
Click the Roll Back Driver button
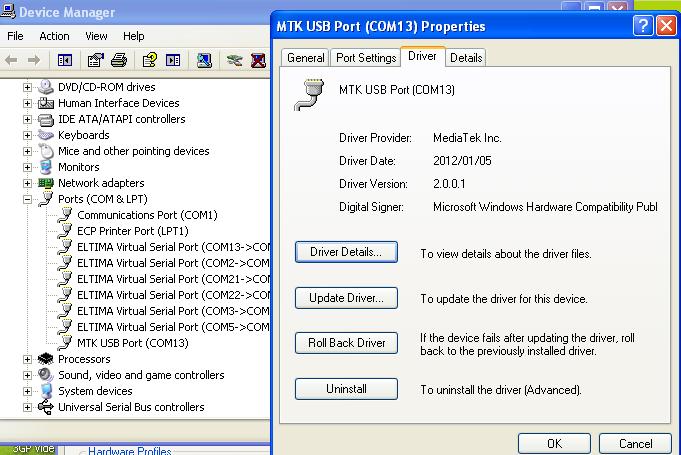click(x=346, y=343)
